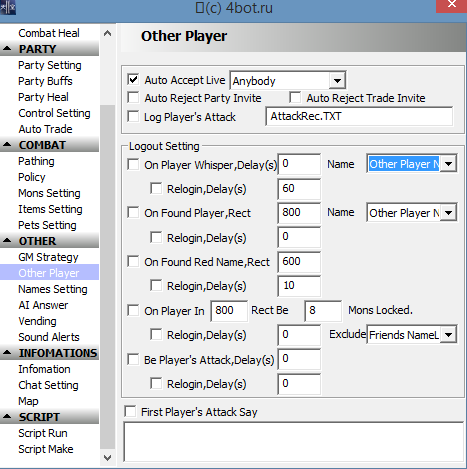This screenshot has width=467, height=469.
Task: Open Items Setting page
Action: coord(50,209)
